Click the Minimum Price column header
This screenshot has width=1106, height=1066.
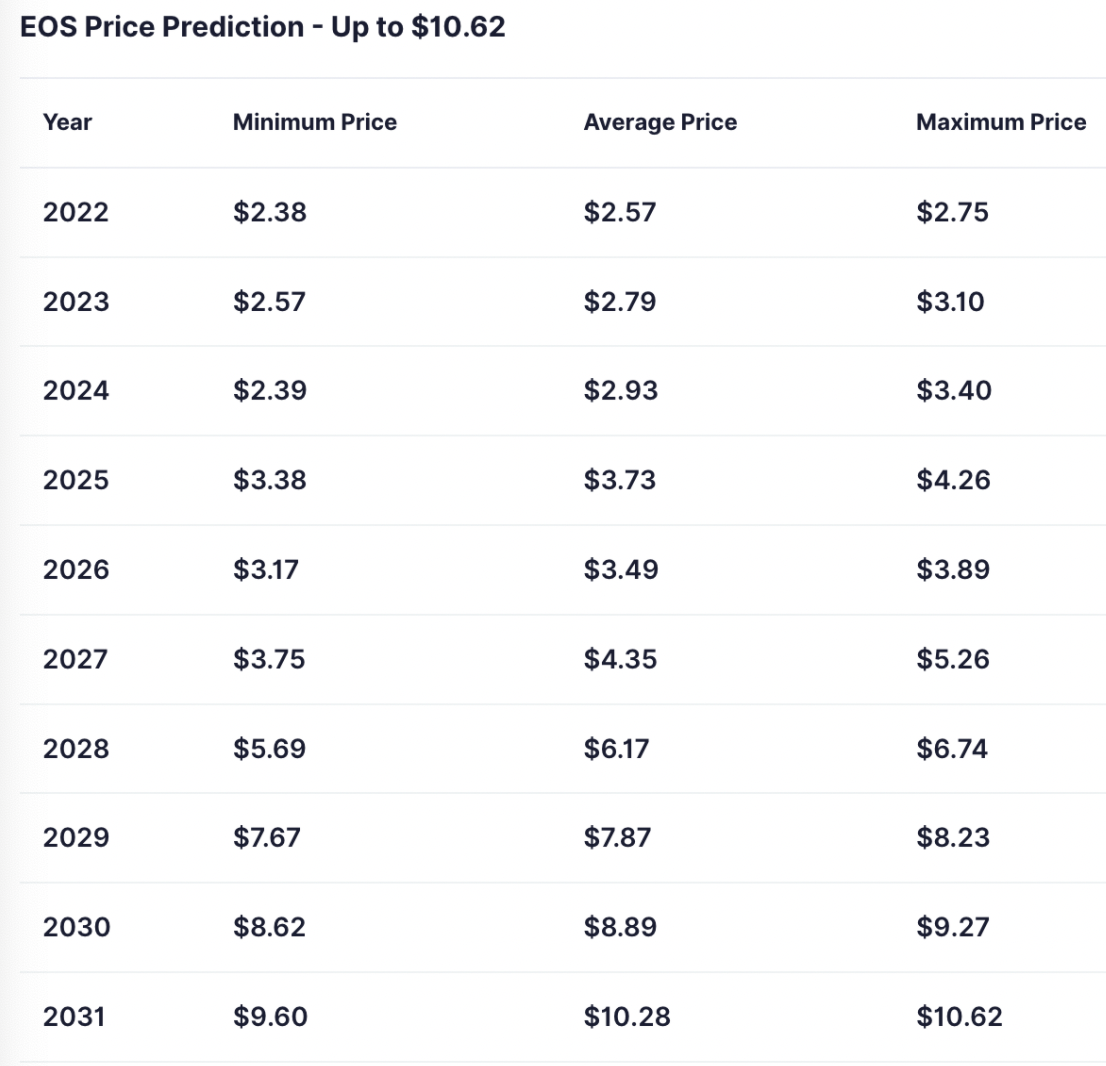point(315,123)
